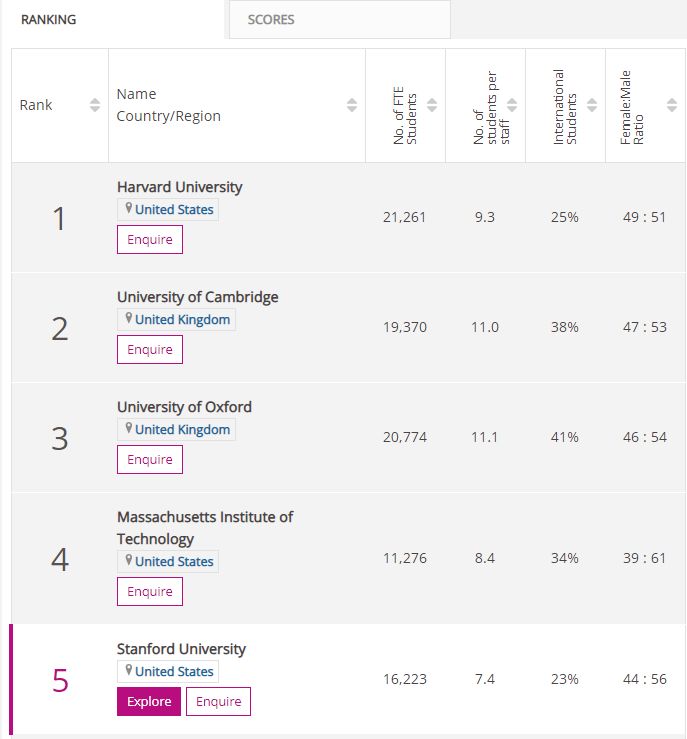
Task: Sort by No. of FTE Students
Action: [432, 105]
